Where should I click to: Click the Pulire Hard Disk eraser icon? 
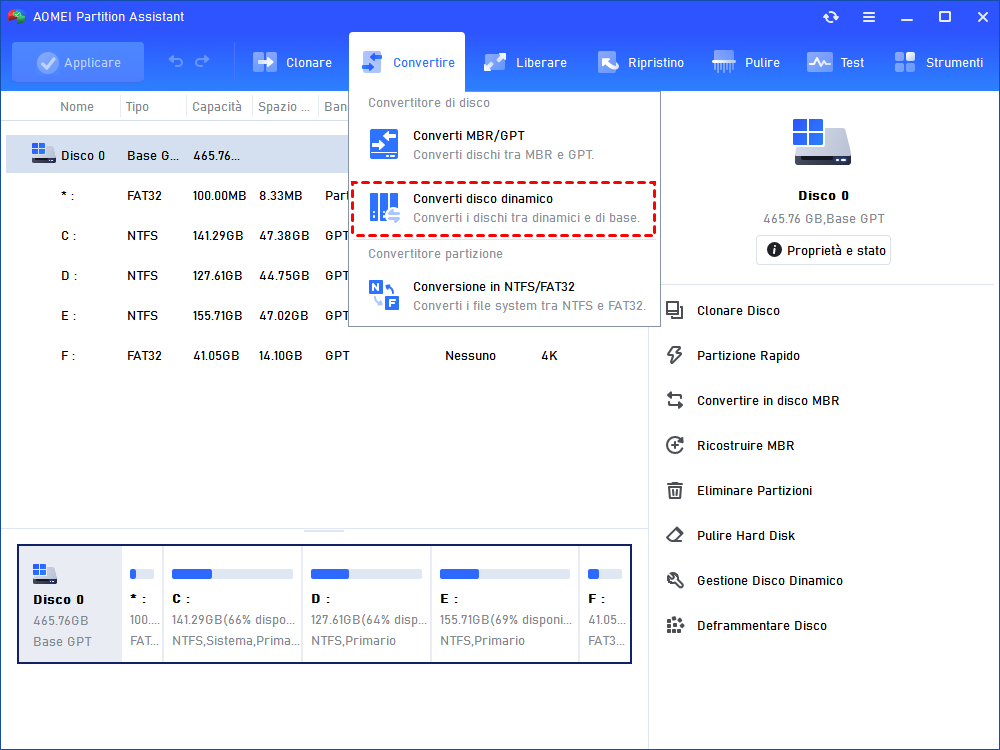[x=675, y=535]
